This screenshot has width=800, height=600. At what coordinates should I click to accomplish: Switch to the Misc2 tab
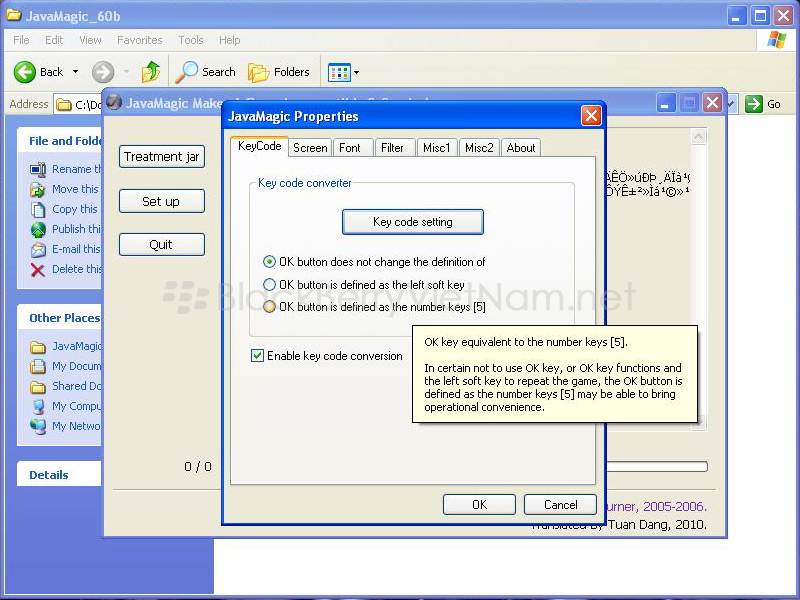click(x=479, y=148)
